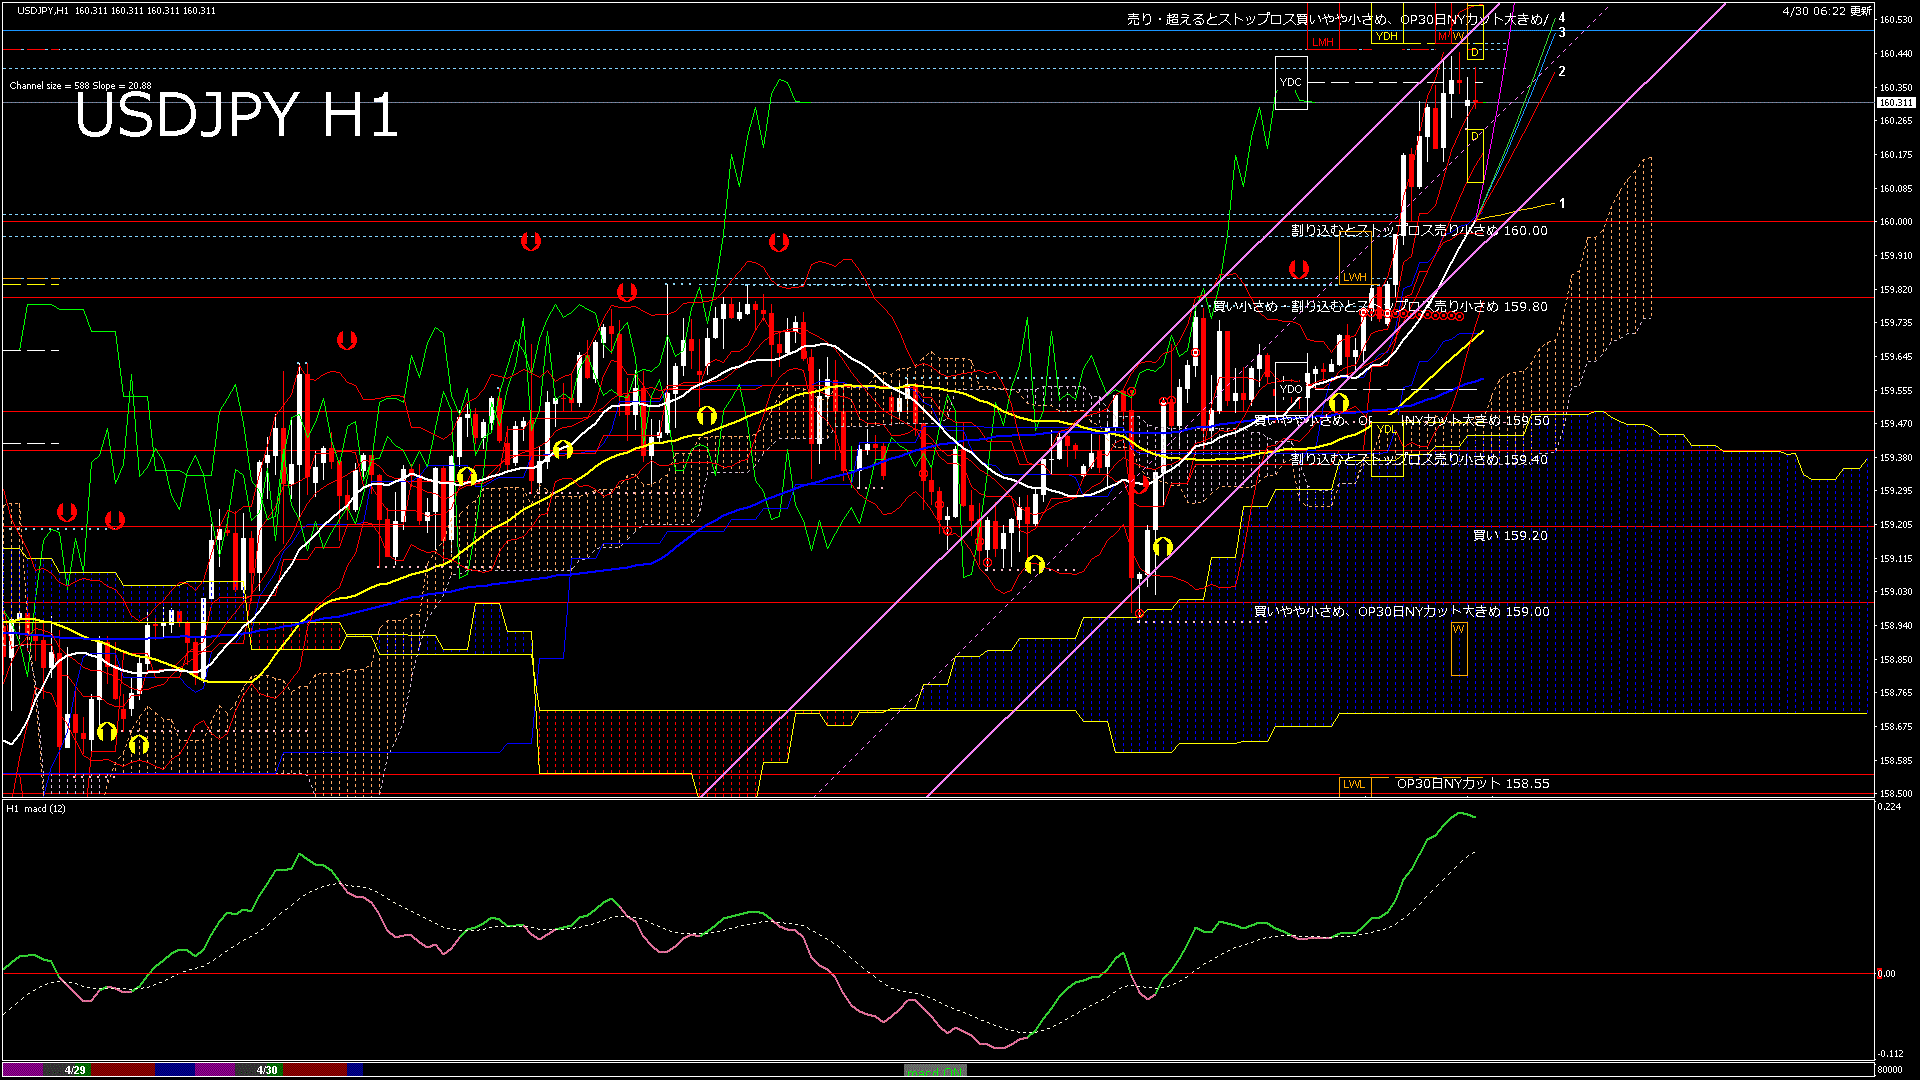Click the H1 macd (12) indicator label

(36, 808)
